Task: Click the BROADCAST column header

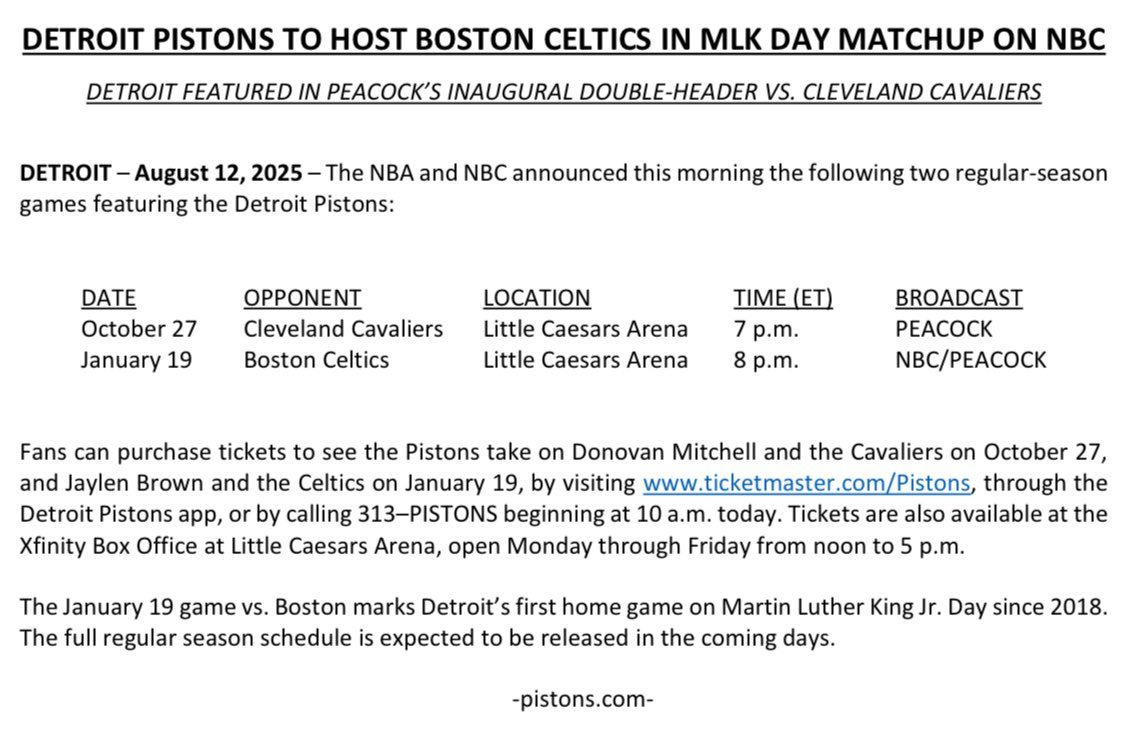Action: (958, 298)
